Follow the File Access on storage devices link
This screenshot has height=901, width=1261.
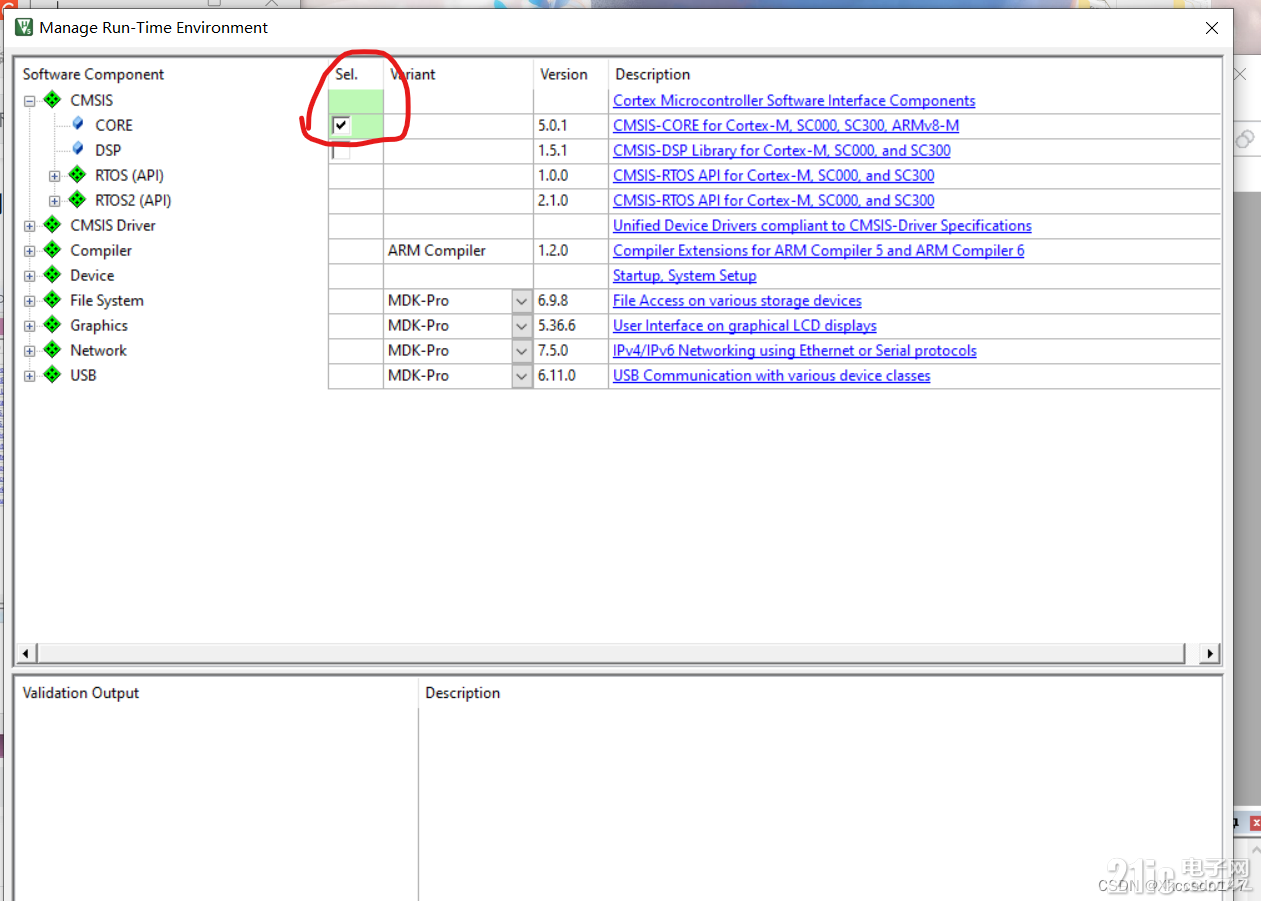[737, 300]
